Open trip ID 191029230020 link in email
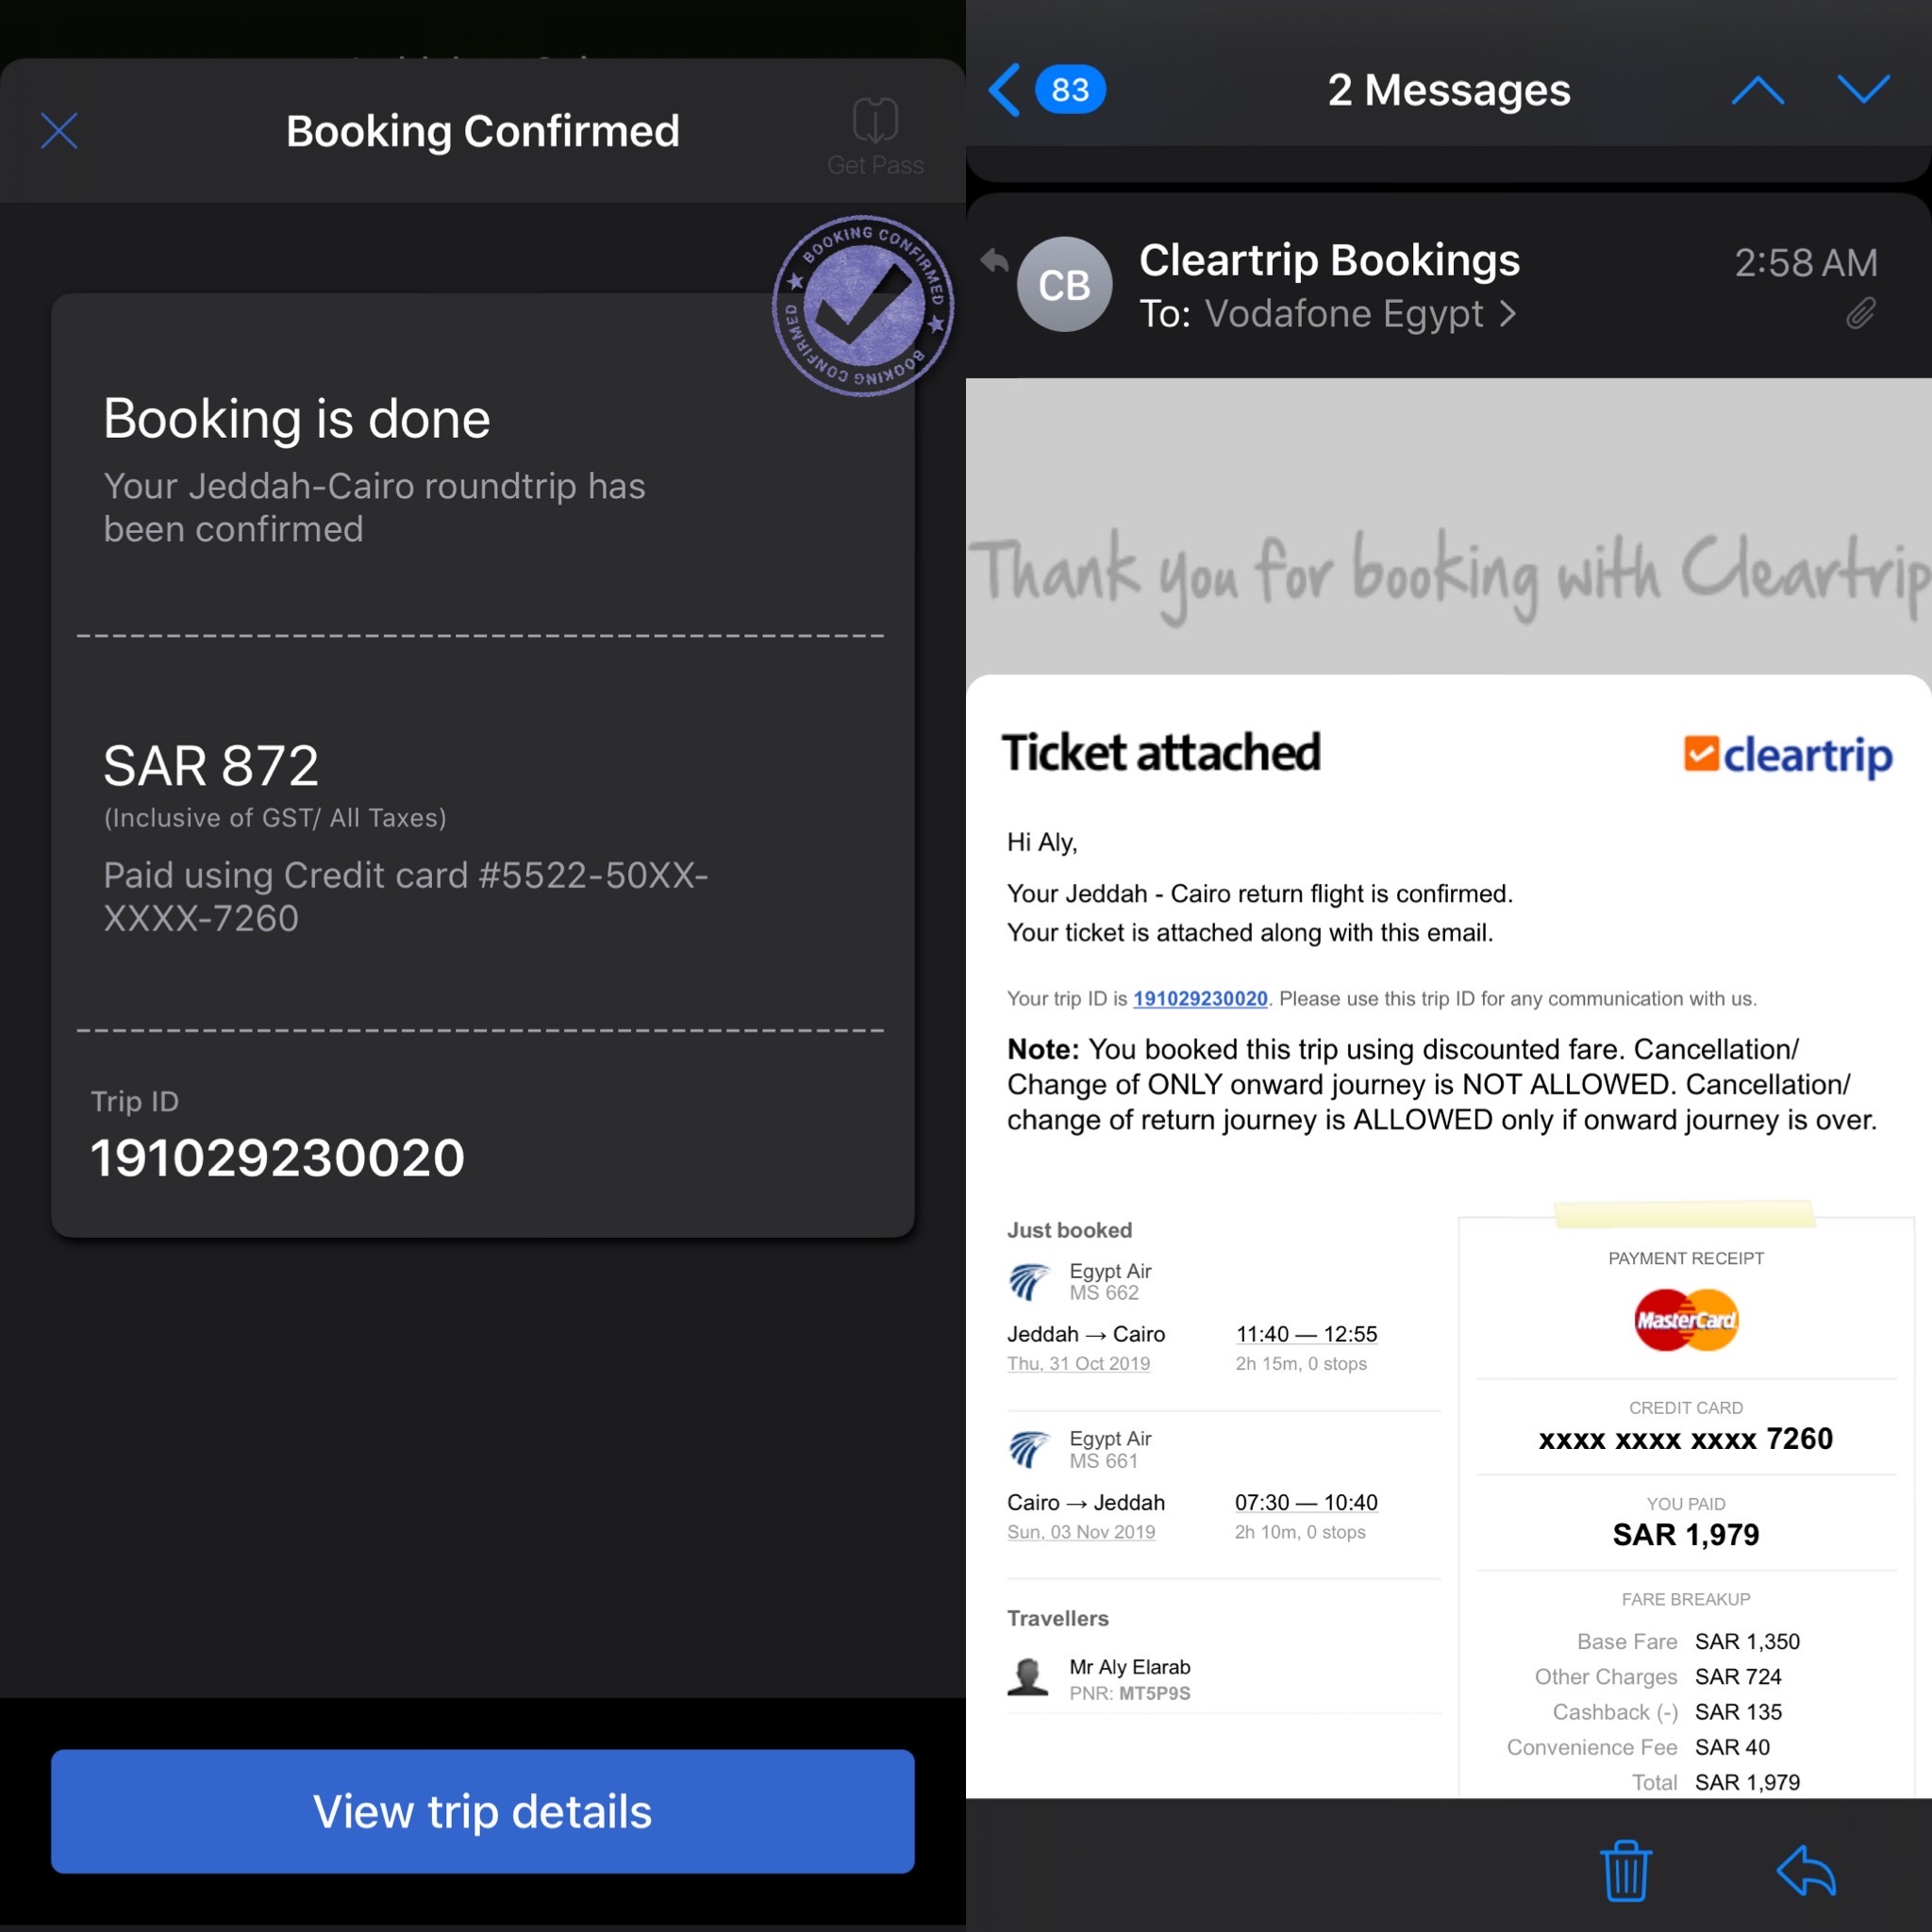 [x=1200, y=998]
